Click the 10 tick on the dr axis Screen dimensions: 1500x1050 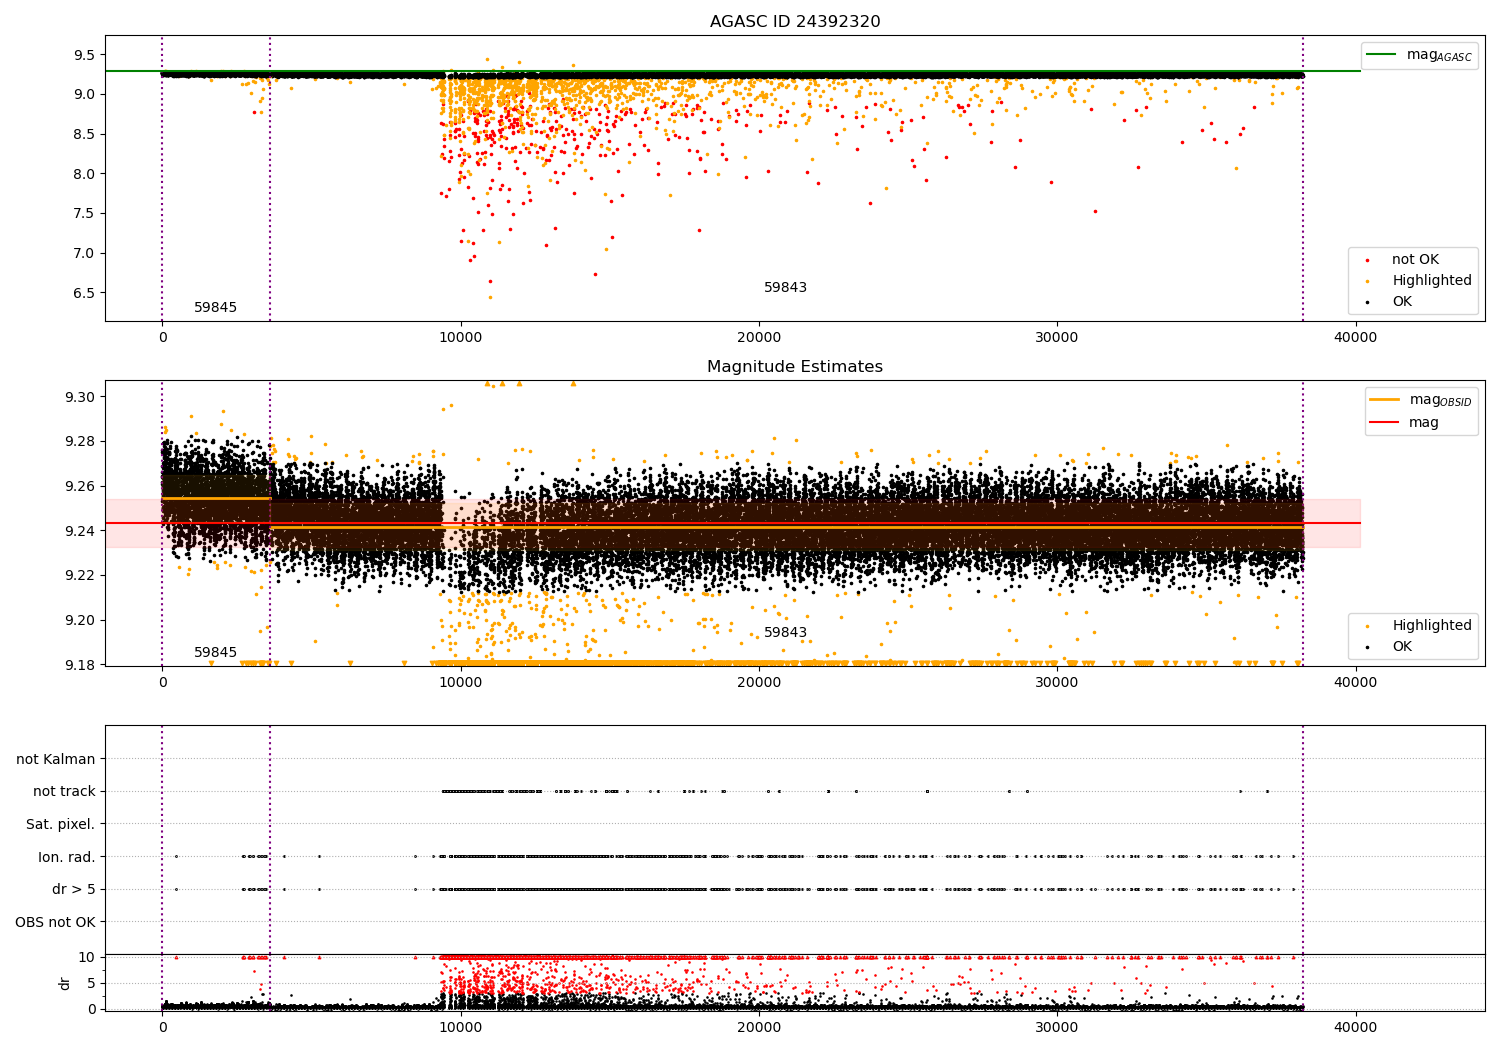click(x=87, y=957)
